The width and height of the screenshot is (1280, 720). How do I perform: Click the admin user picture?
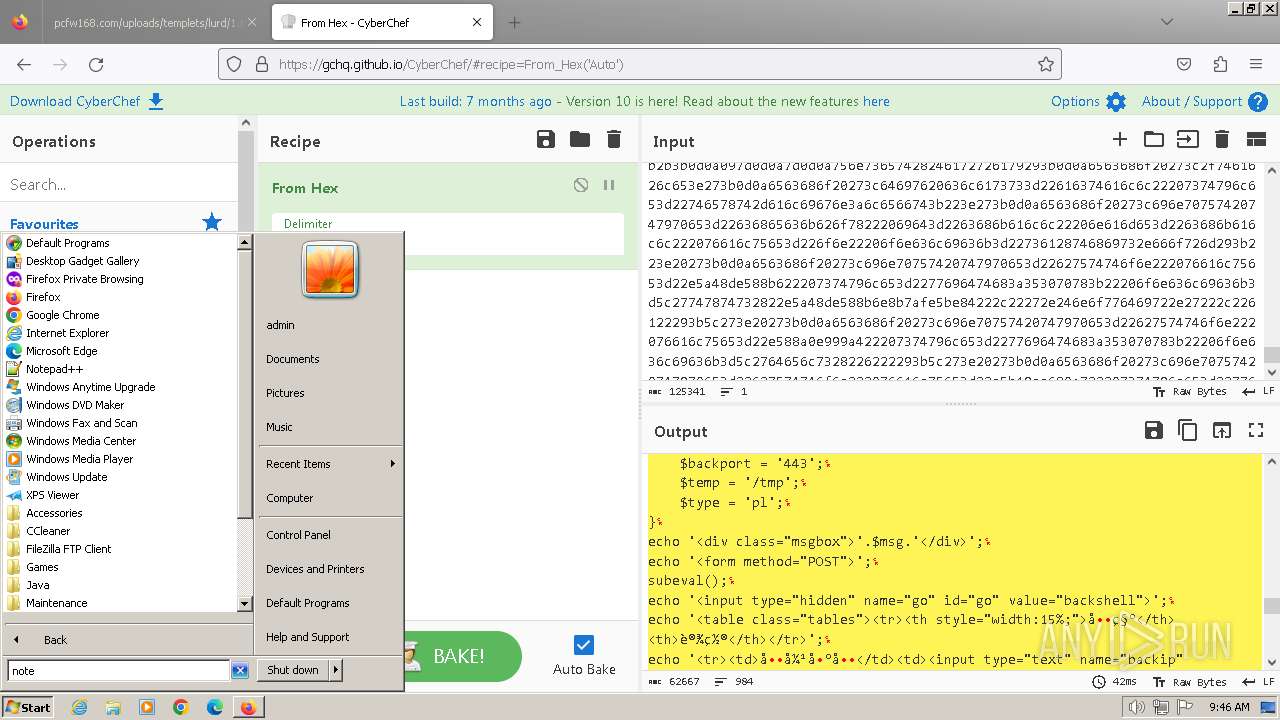click(x=330, y=270)
